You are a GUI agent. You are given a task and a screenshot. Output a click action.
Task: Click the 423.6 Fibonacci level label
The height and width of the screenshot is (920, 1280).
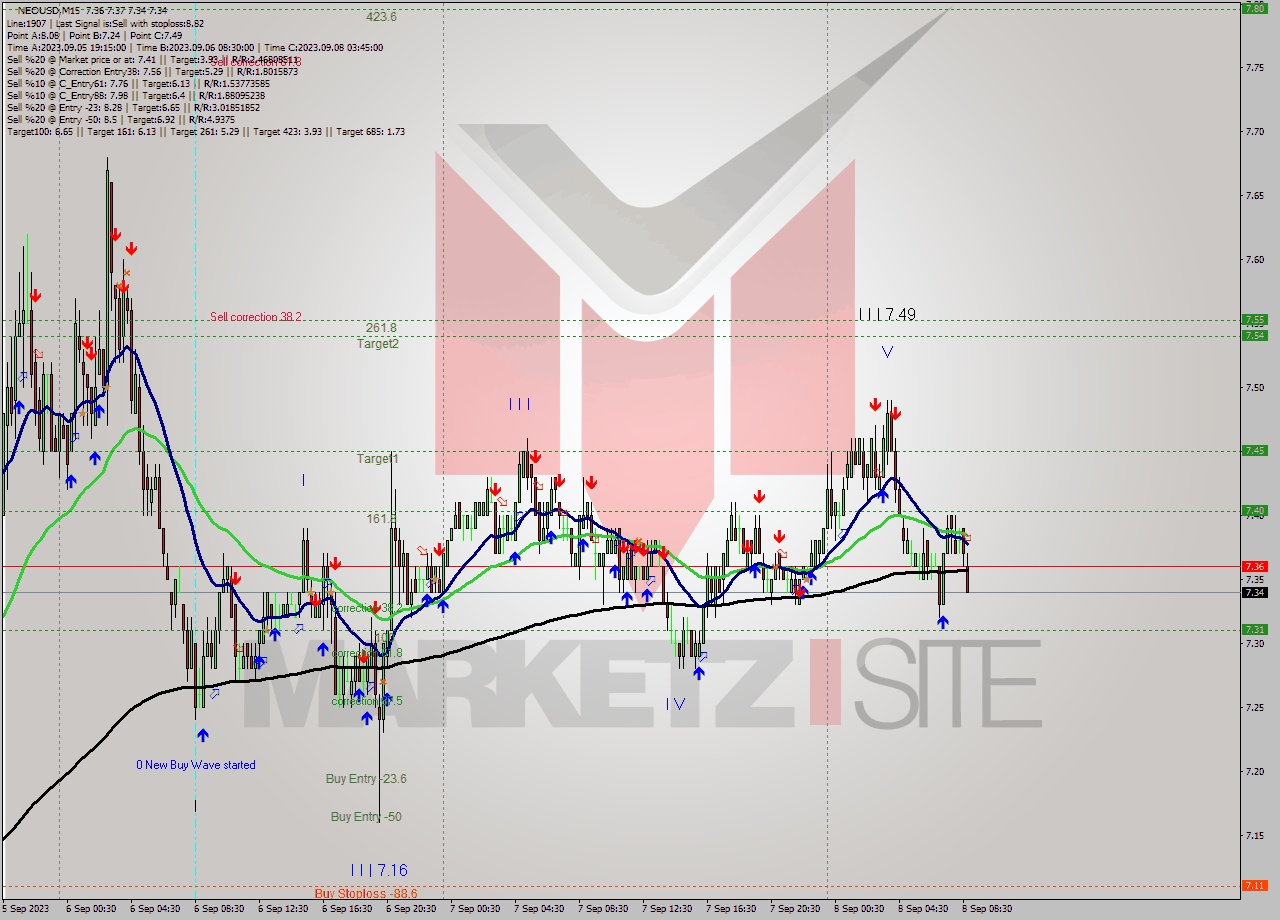pos(381,17)
